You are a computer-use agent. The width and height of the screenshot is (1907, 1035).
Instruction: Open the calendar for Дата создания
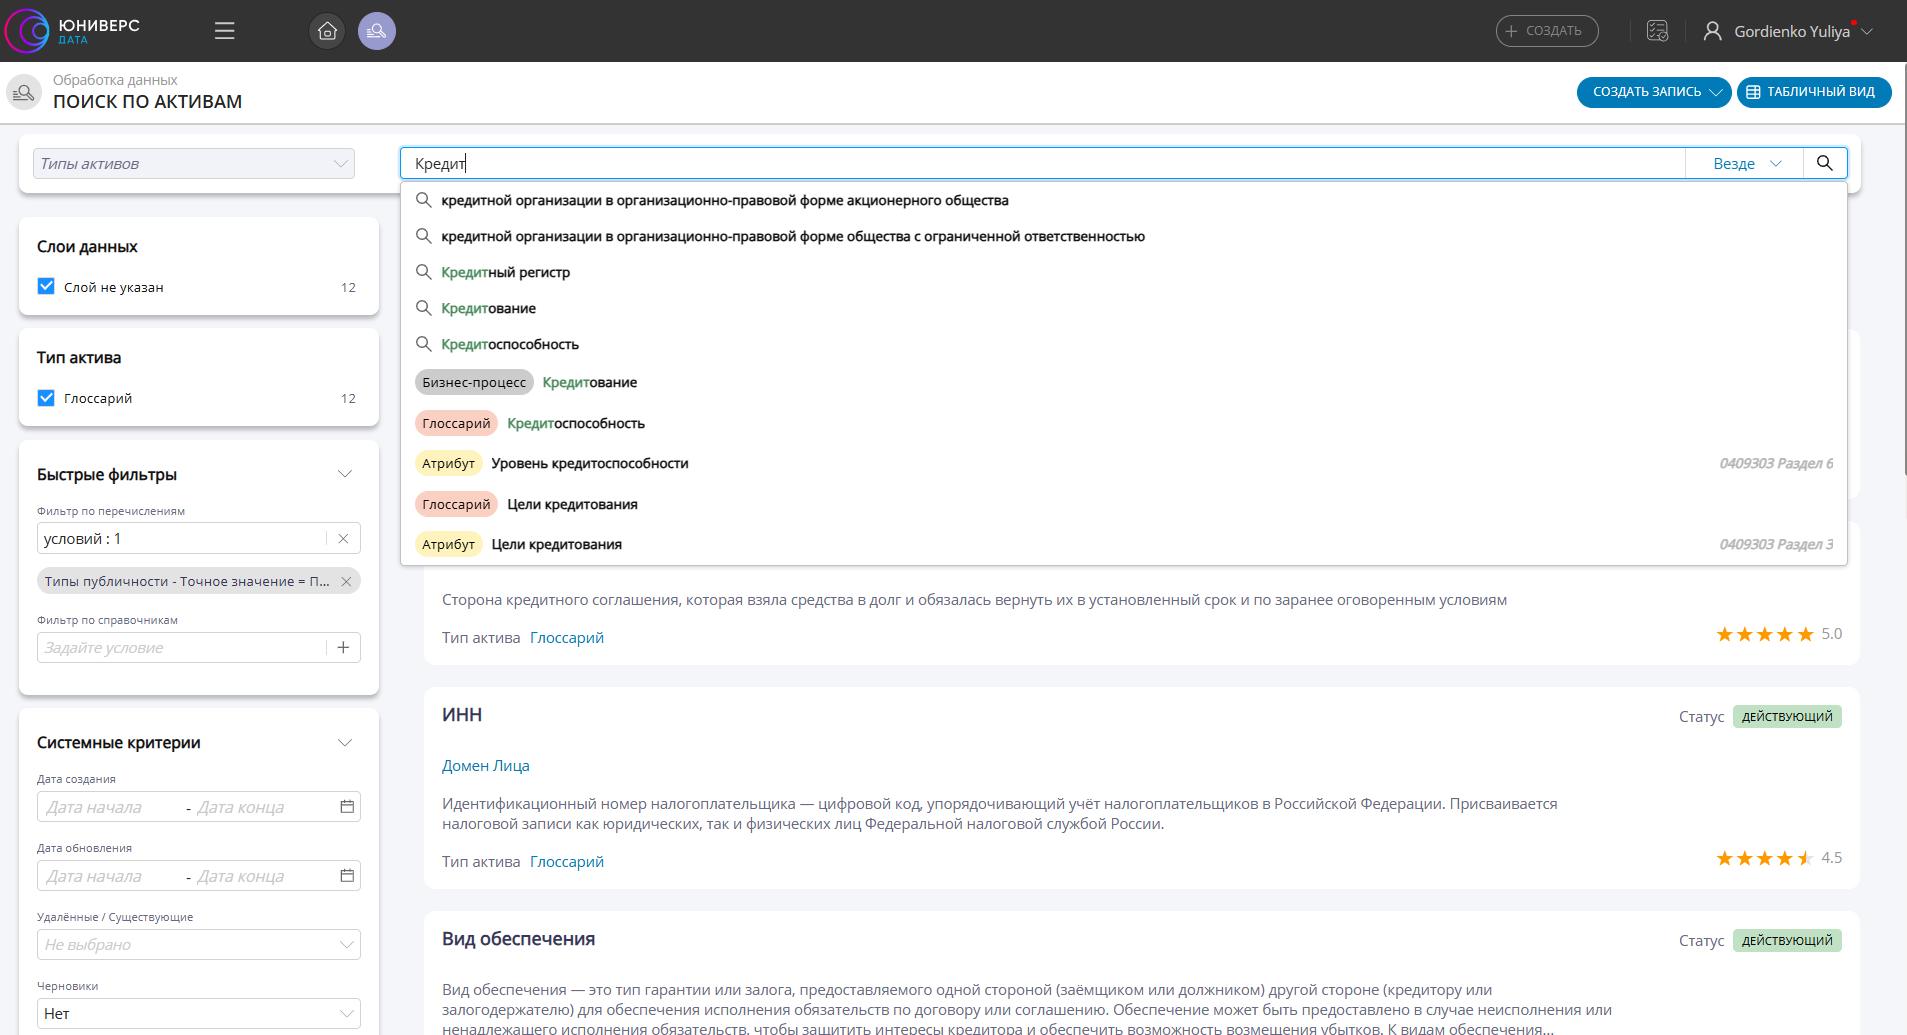click(347, 807)
